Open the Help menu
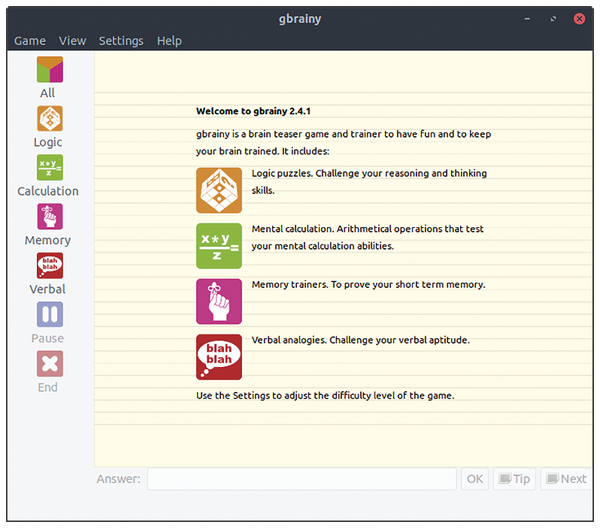Image resolution: width=600 pixels, height=528 pixels. (169, 41)
